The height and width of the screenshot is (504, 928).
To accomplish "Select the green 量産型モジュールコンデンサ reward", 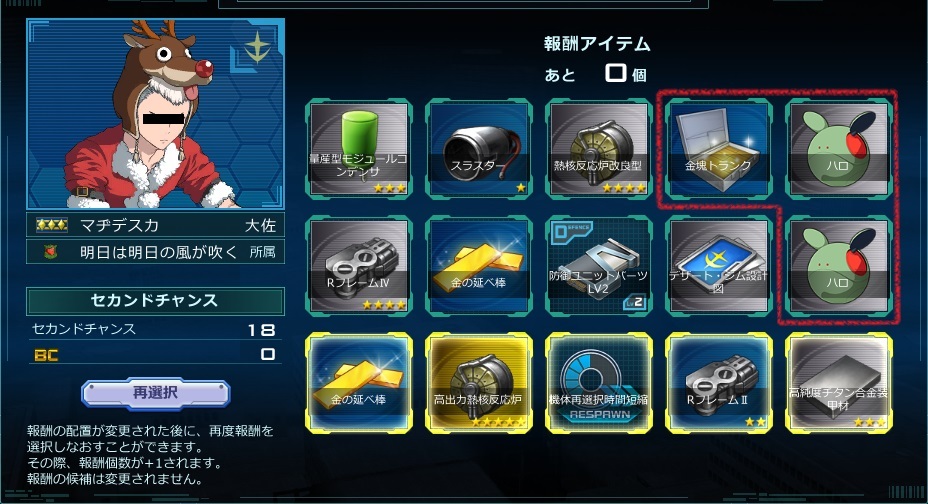I will [x=359, y=149].
